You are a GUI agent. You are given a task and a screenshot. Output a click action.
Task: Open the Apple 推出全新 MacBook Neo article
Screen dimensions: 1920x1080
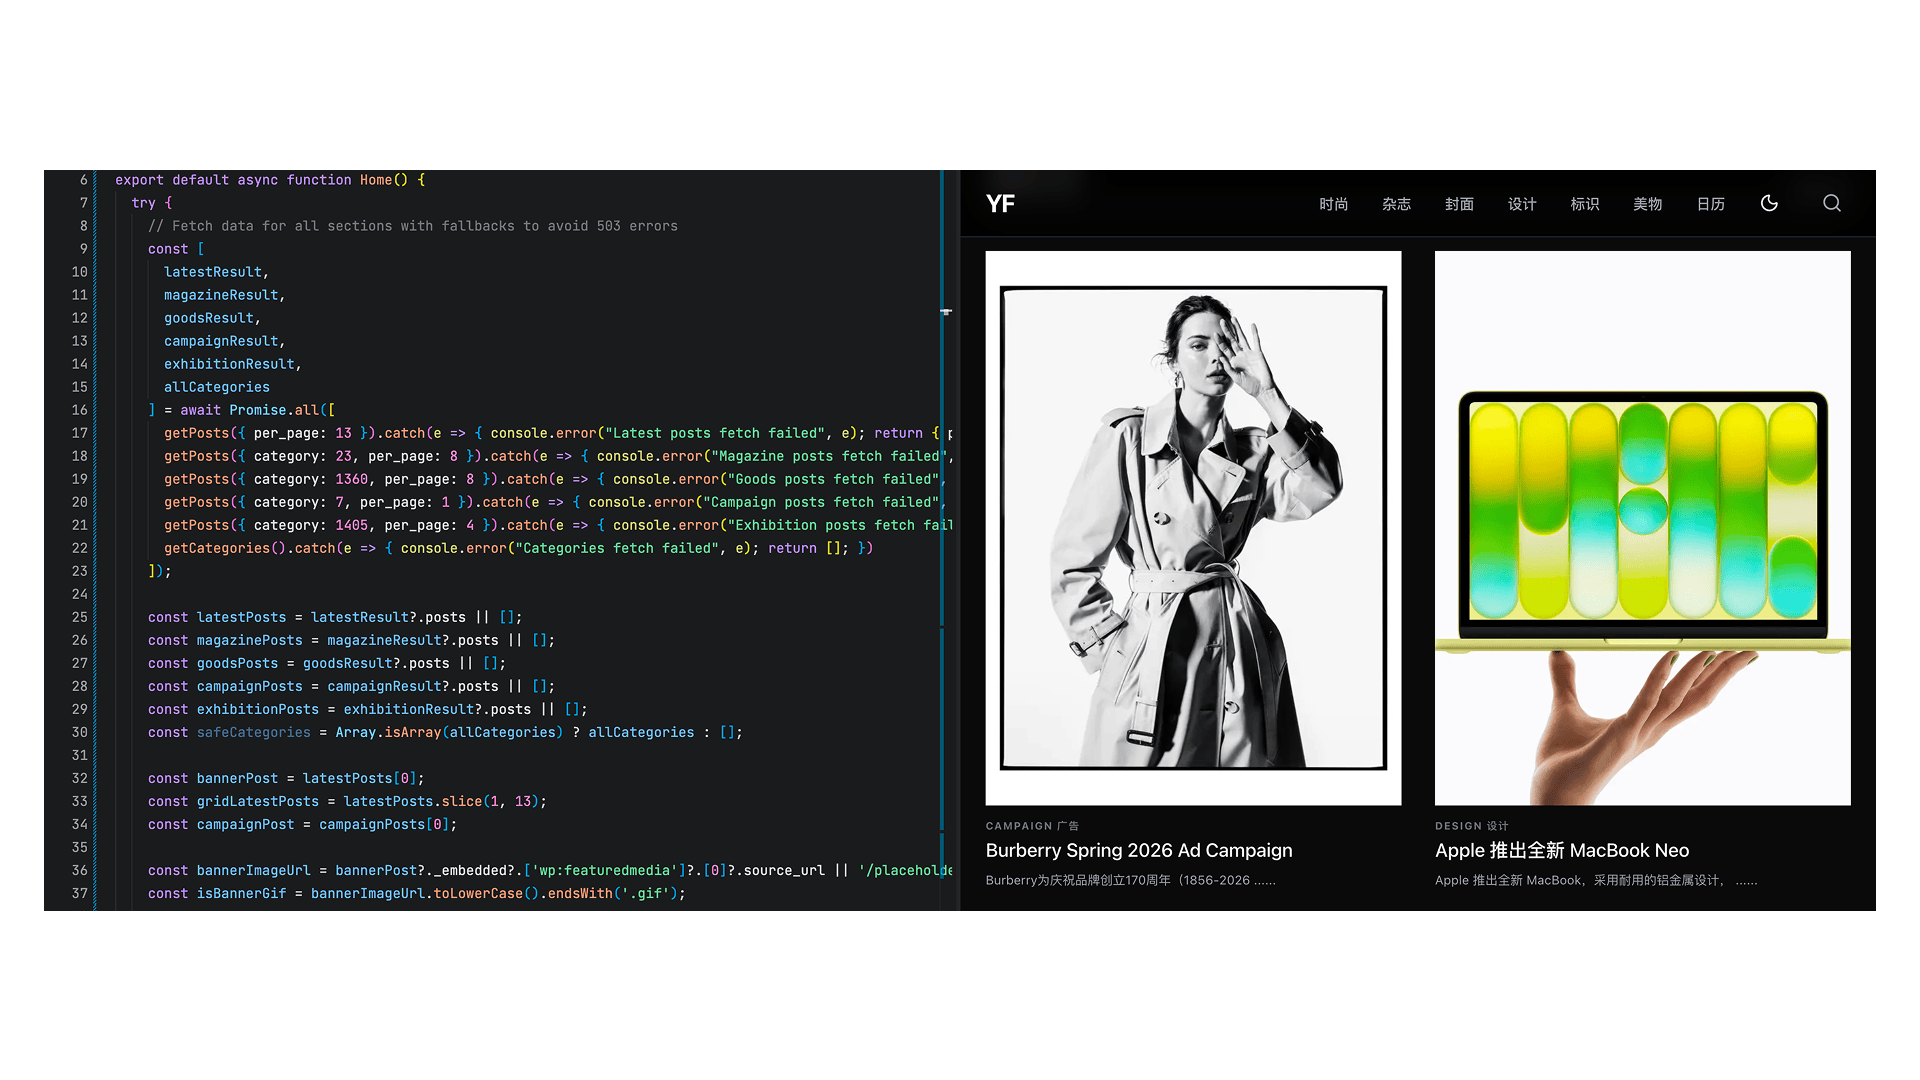coord(1561,850)
